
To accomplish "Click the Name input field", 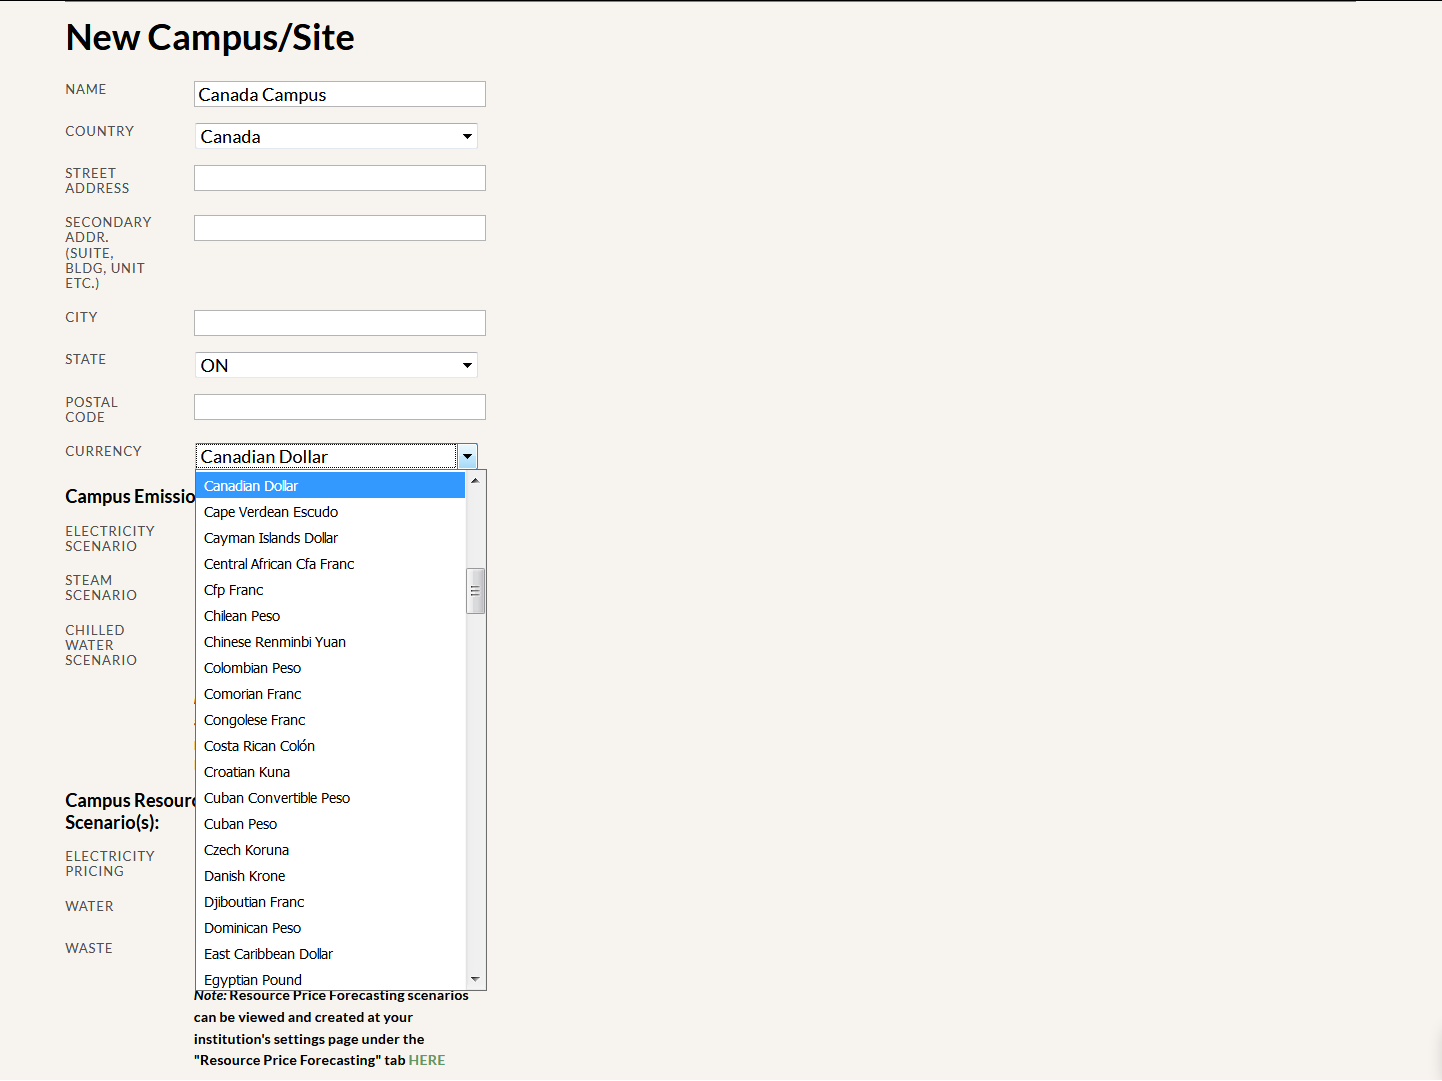I will coord(340,94).
